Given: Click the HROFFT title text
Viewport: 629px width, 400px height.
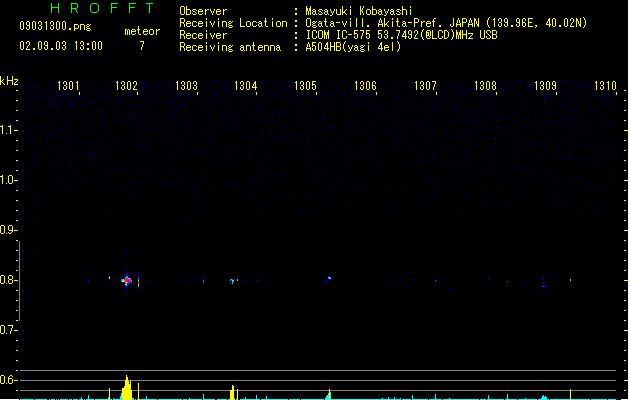Looking at the screenshot, I should [x=103, y=8].
